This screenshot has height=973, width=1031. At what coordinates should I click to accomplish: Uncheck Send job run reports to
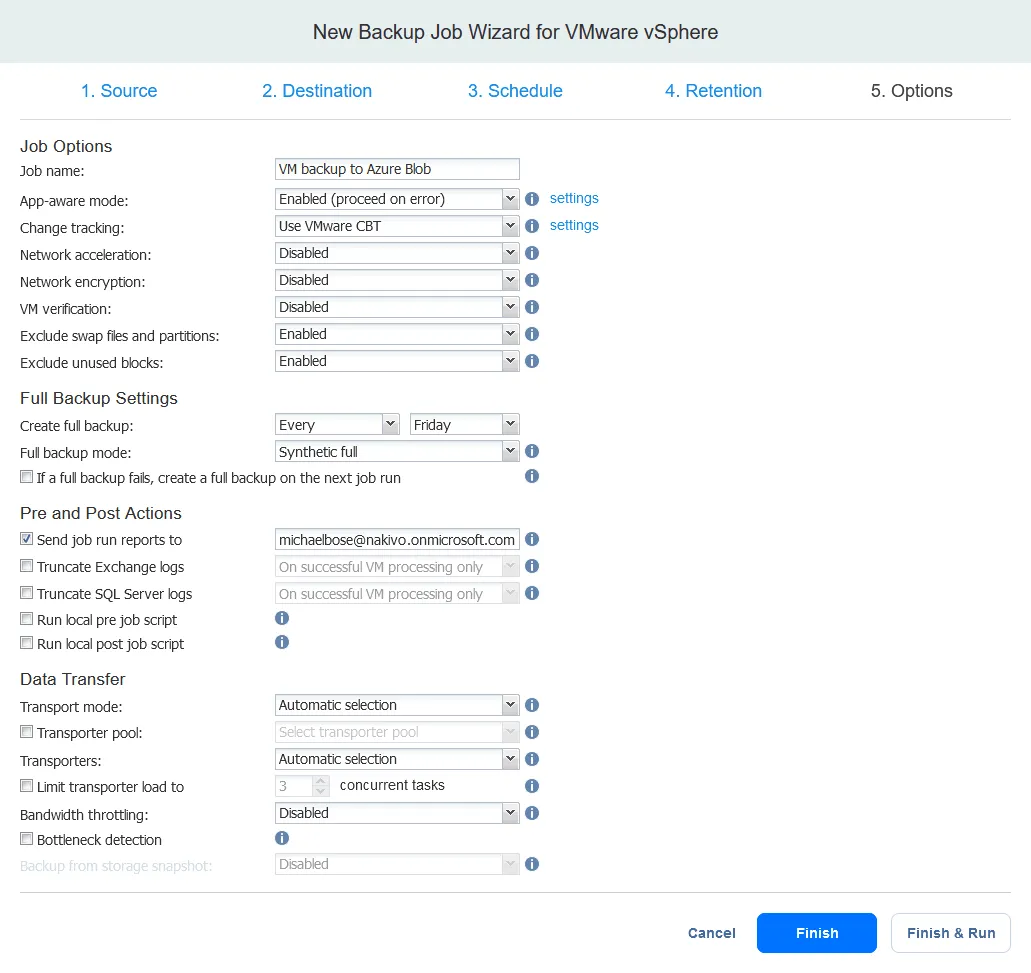tap(27, 539)
